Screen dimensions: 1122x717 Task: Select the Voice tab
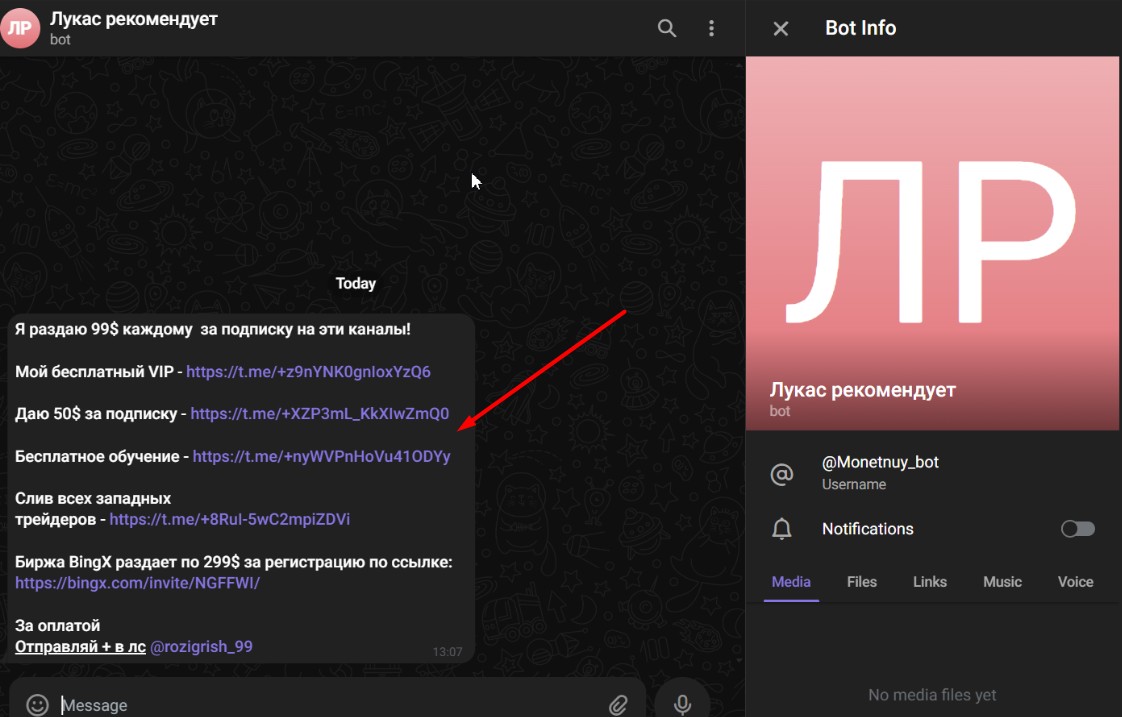[x=1075, y=582]
